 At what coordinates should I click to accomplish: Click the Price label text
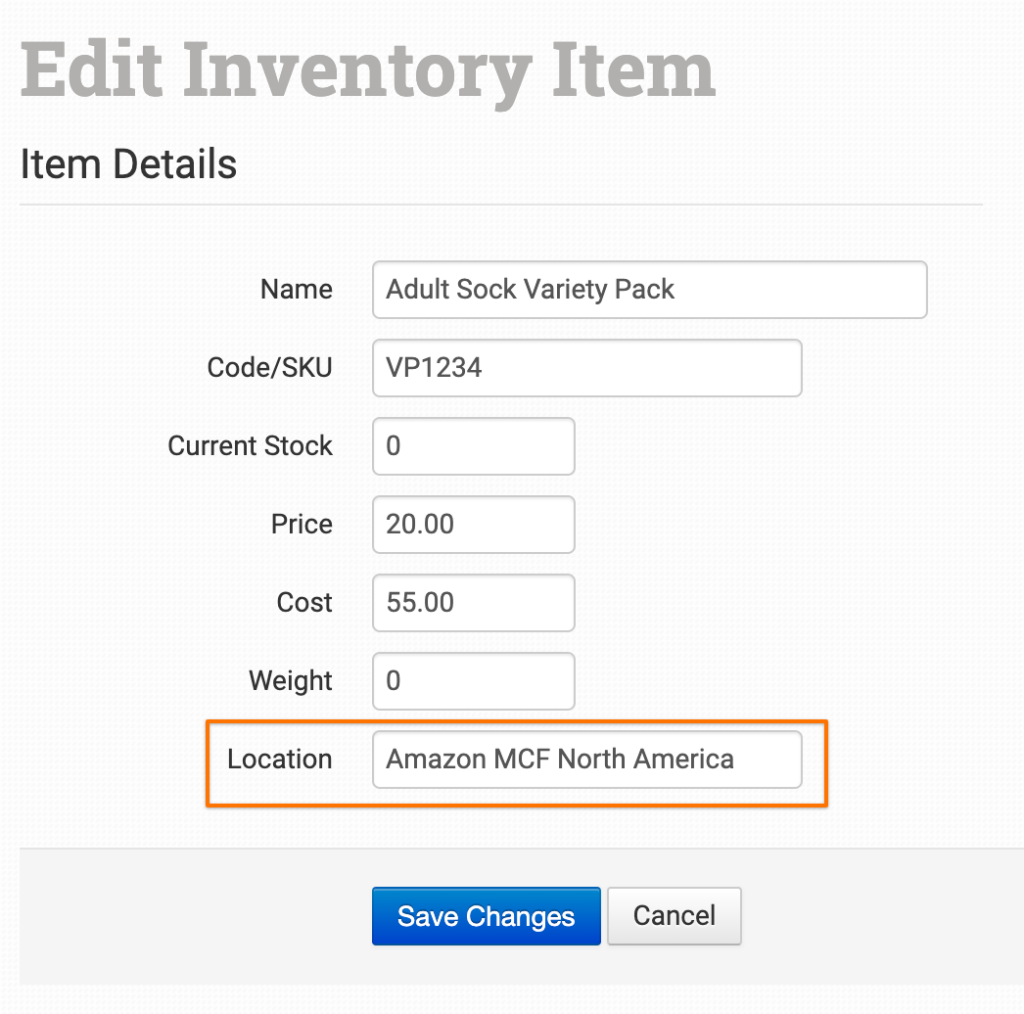[301, 524]
